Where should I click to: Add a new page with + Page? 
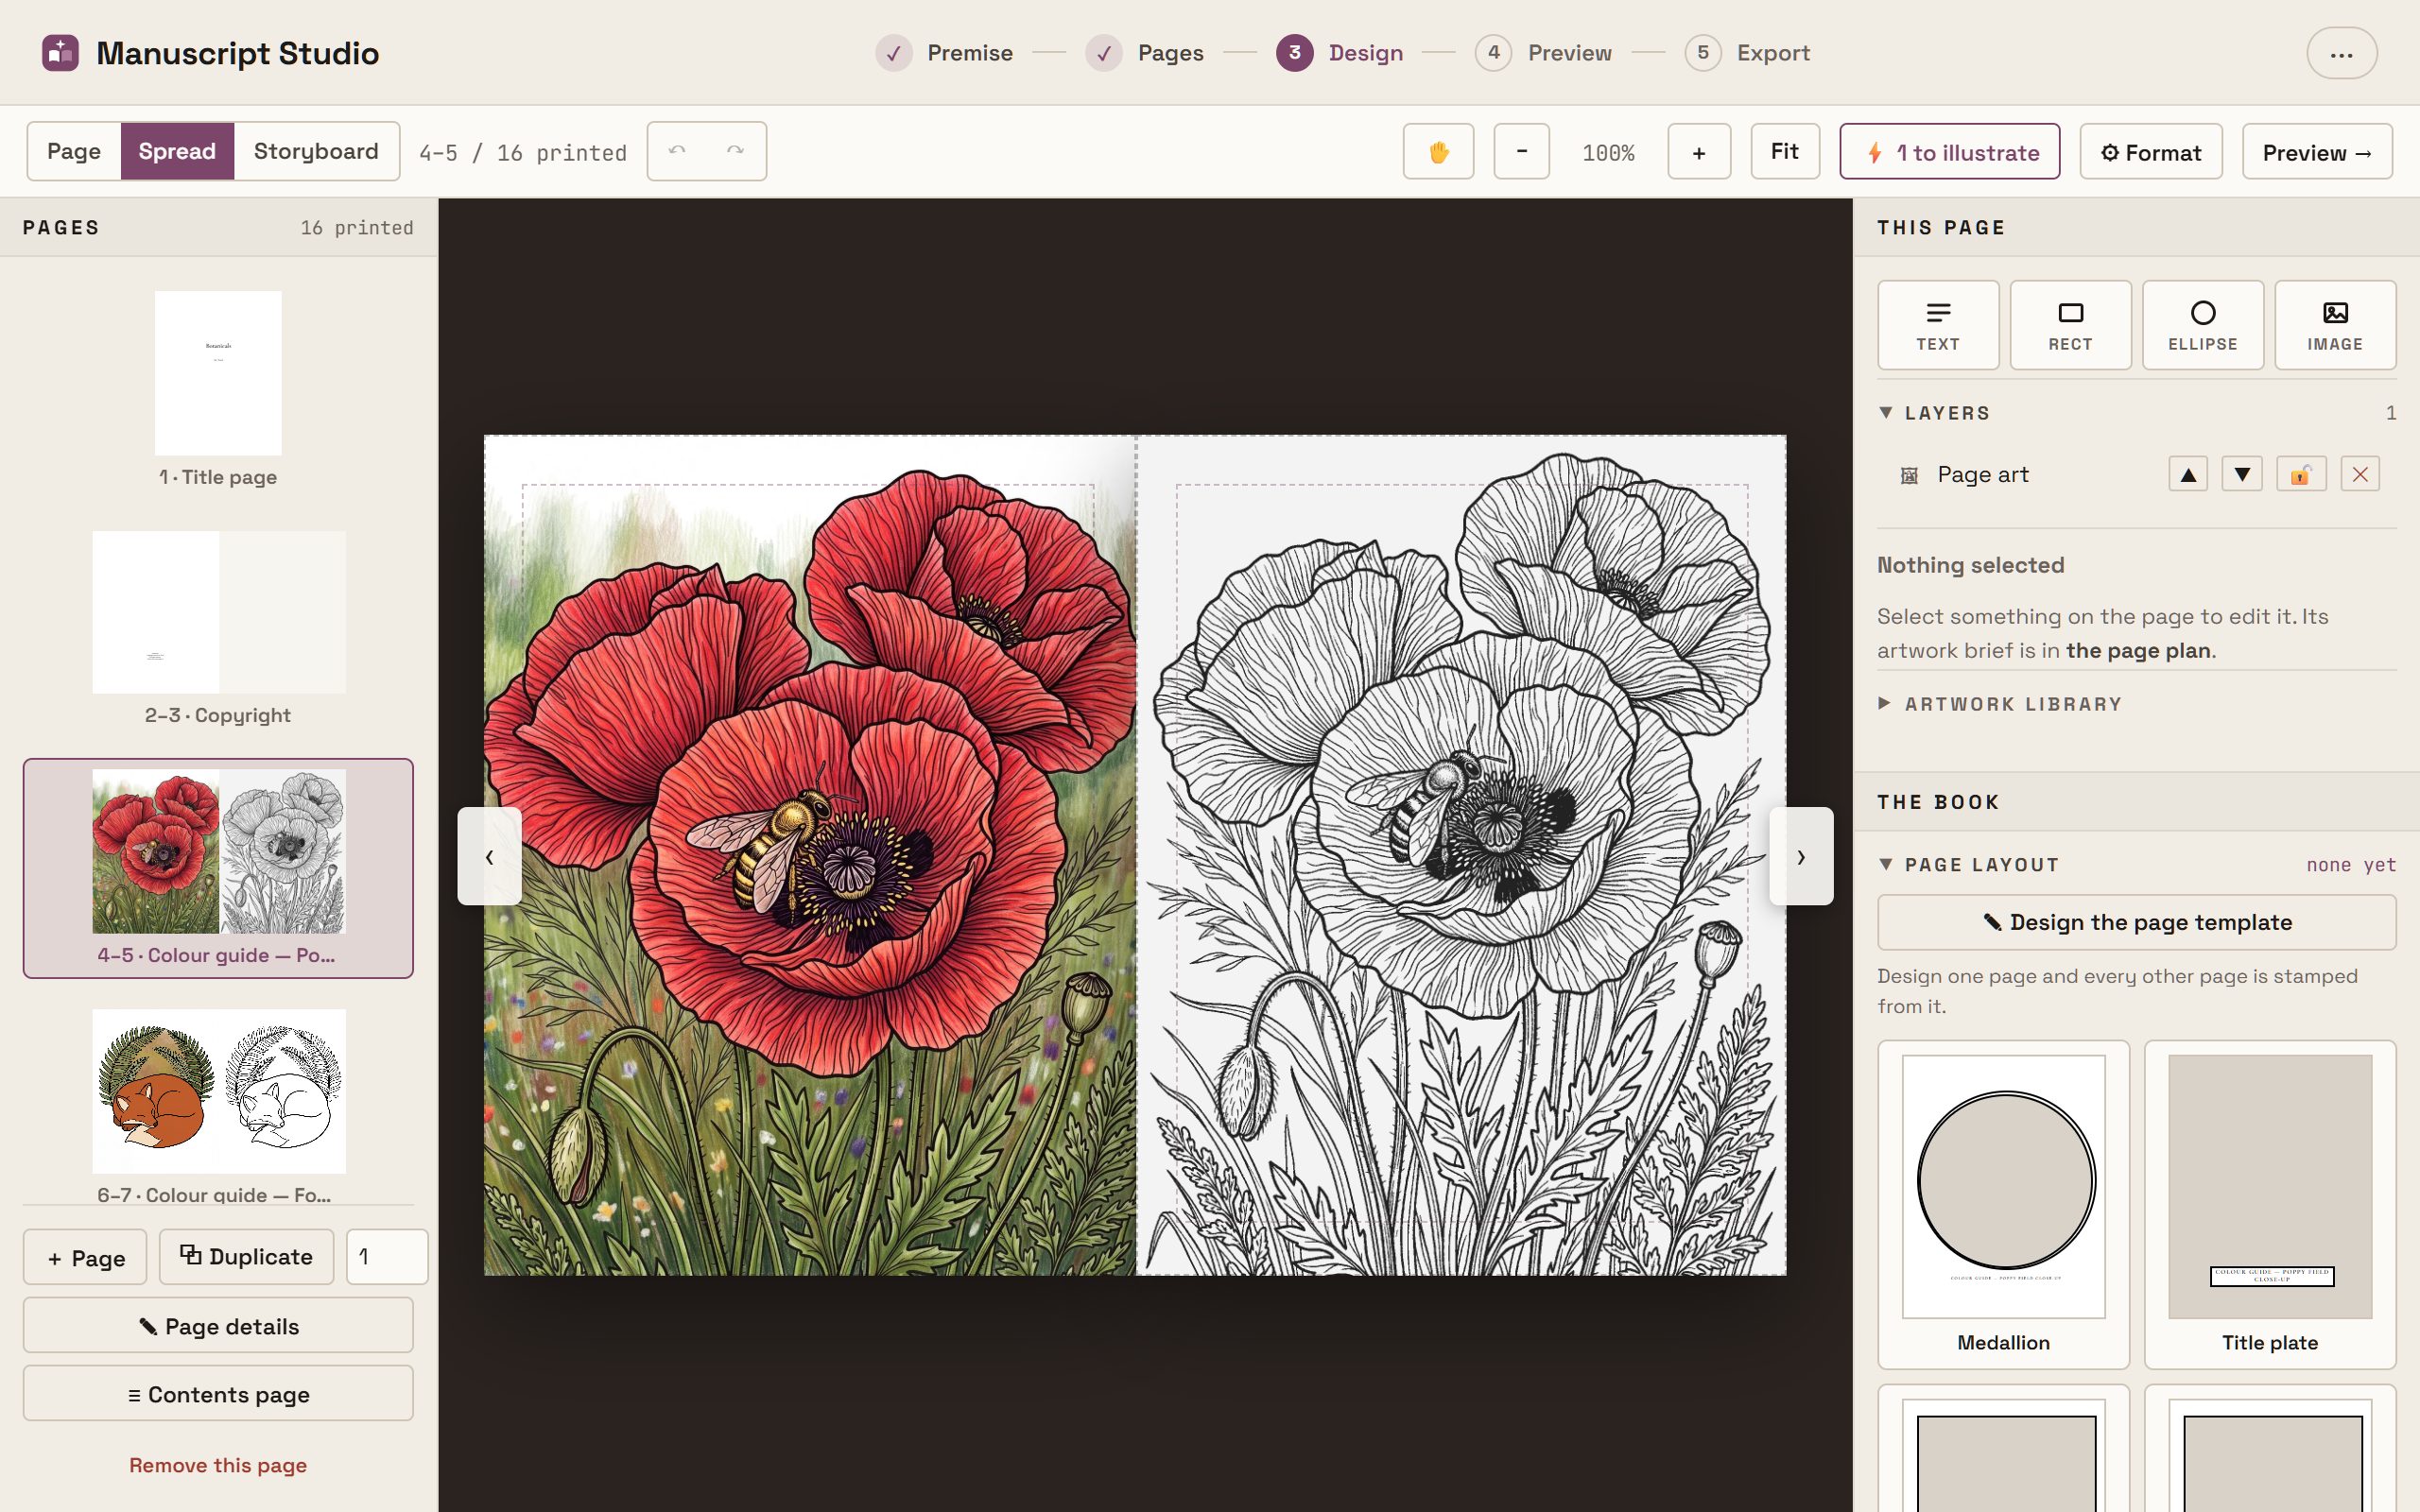[85, 1257]
